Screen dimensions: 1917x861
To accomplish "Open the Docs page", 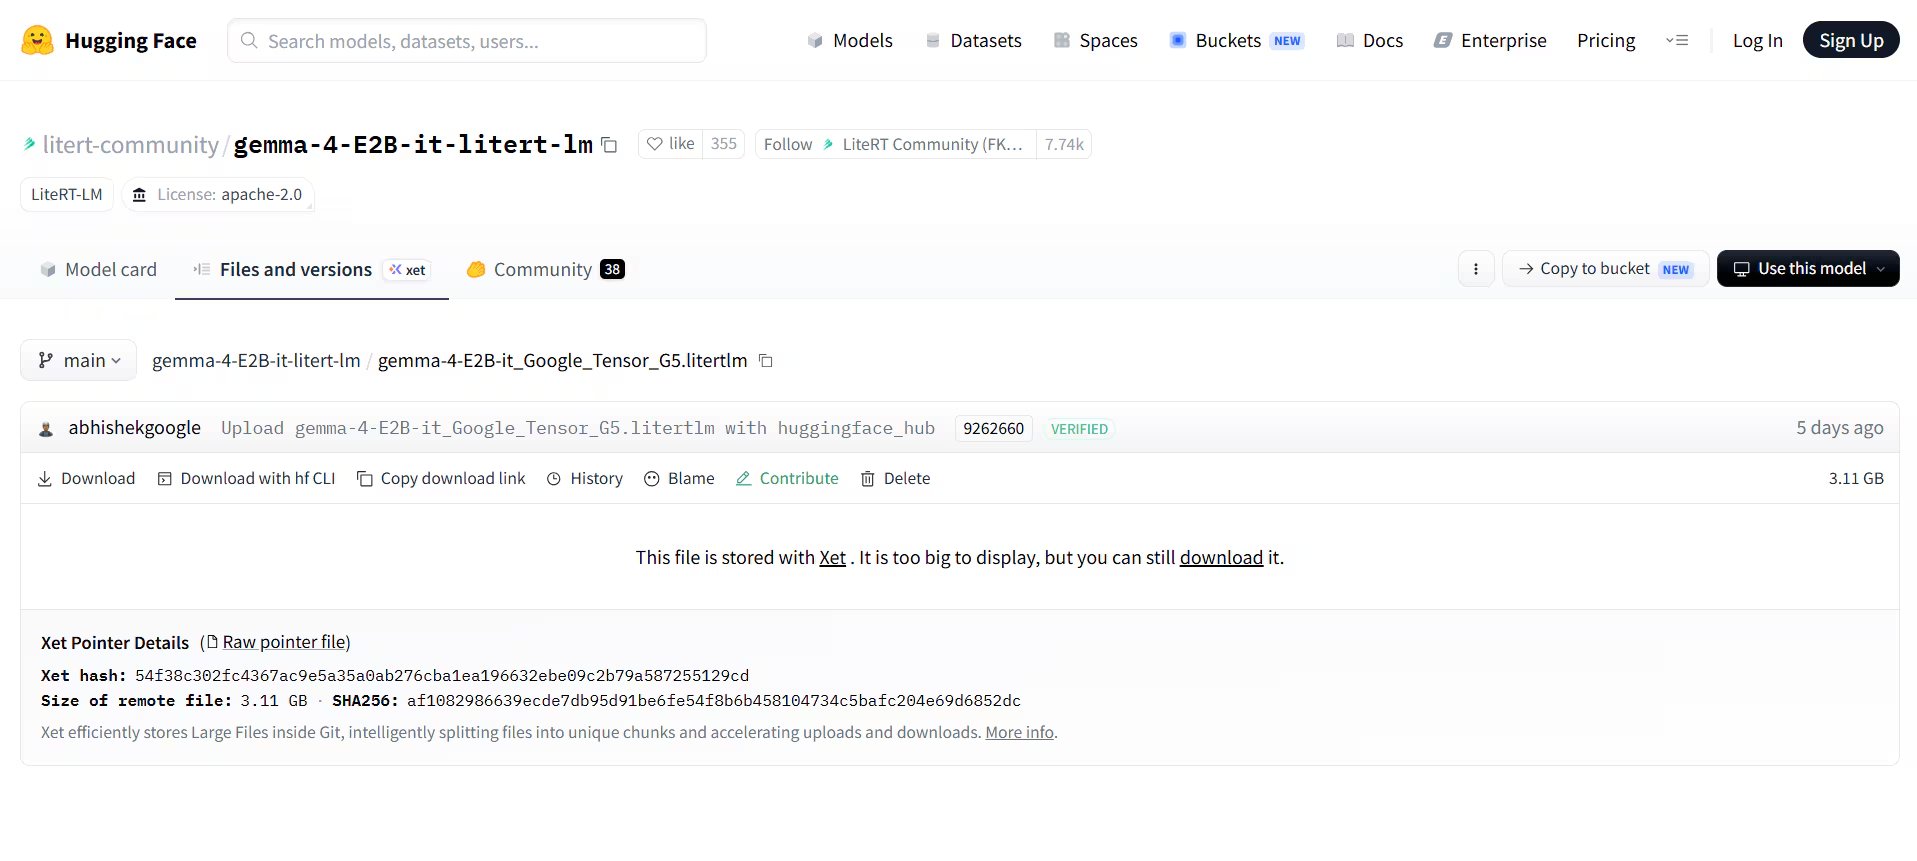I will tap(1370, 40).
